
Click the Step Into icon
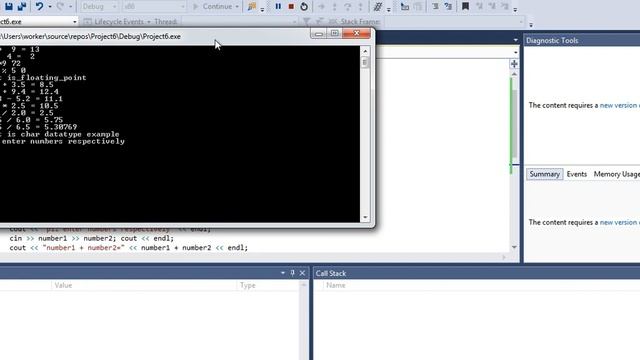coord(334,6)
